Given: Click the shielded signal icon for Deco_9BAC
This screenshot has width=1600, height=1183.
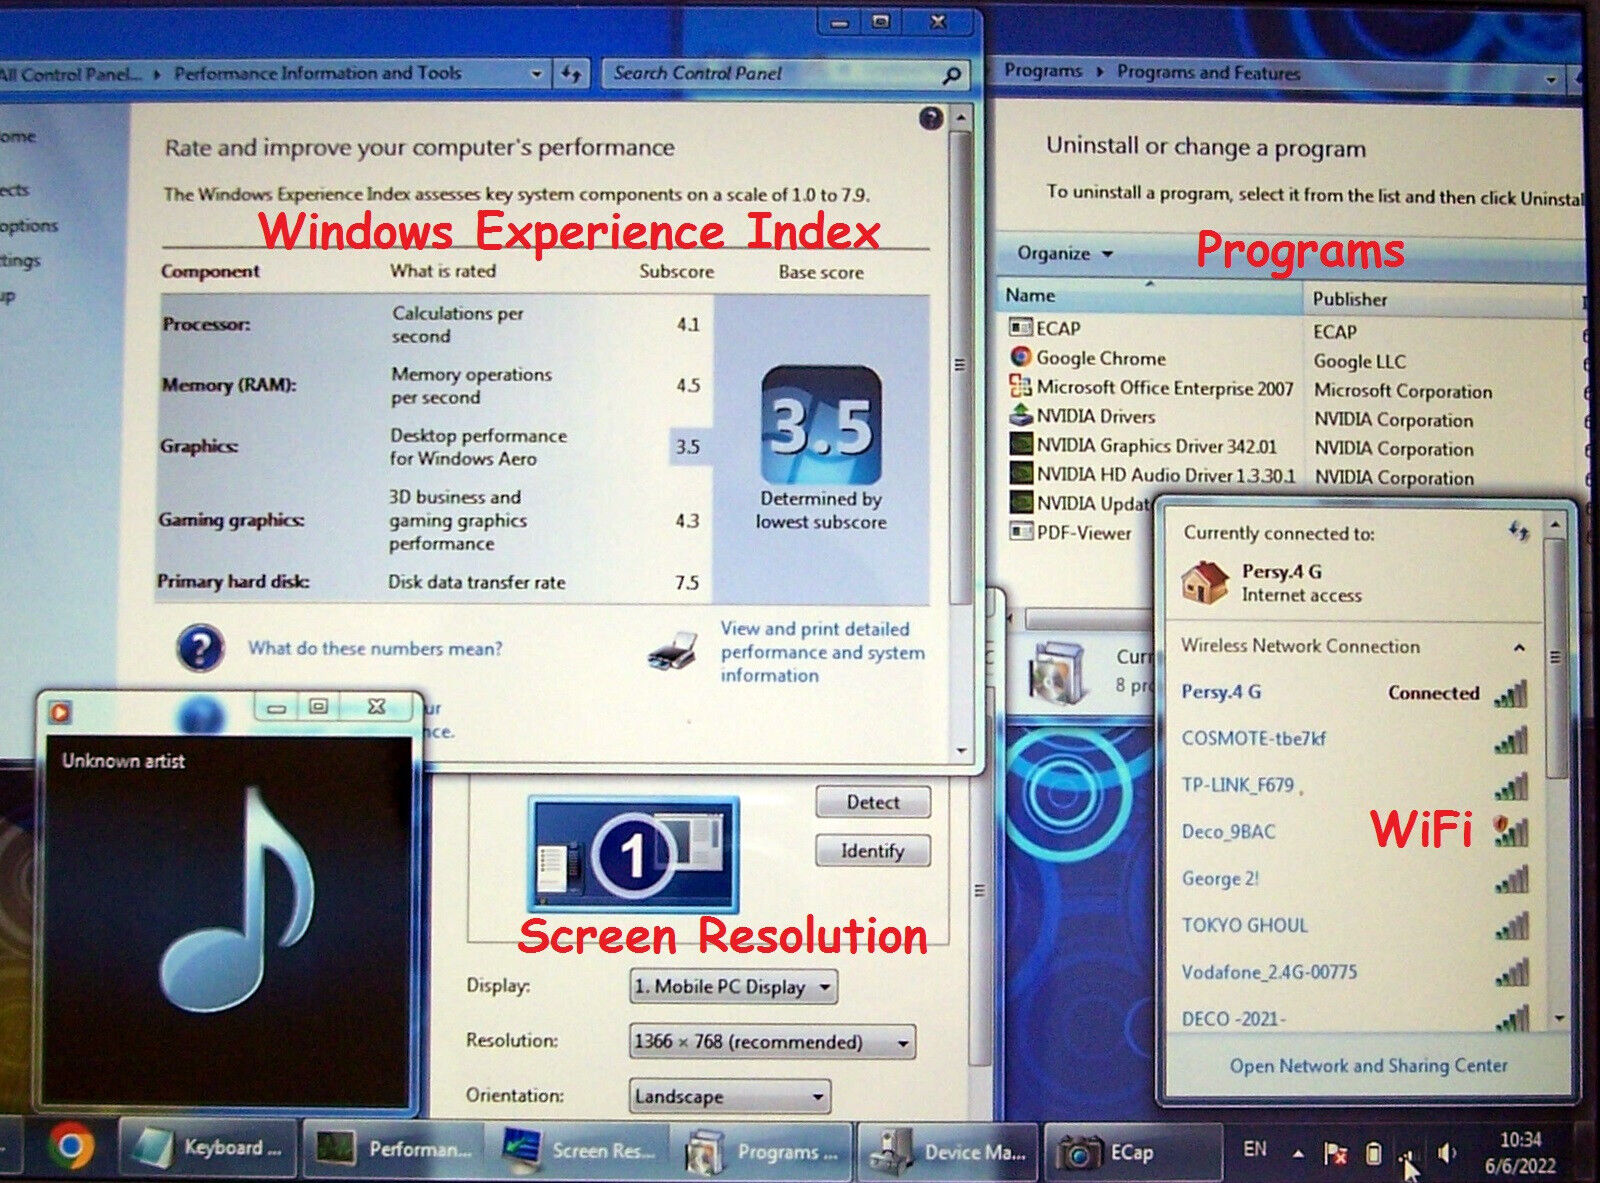Looking at the screenshot, I should 1510,831.
